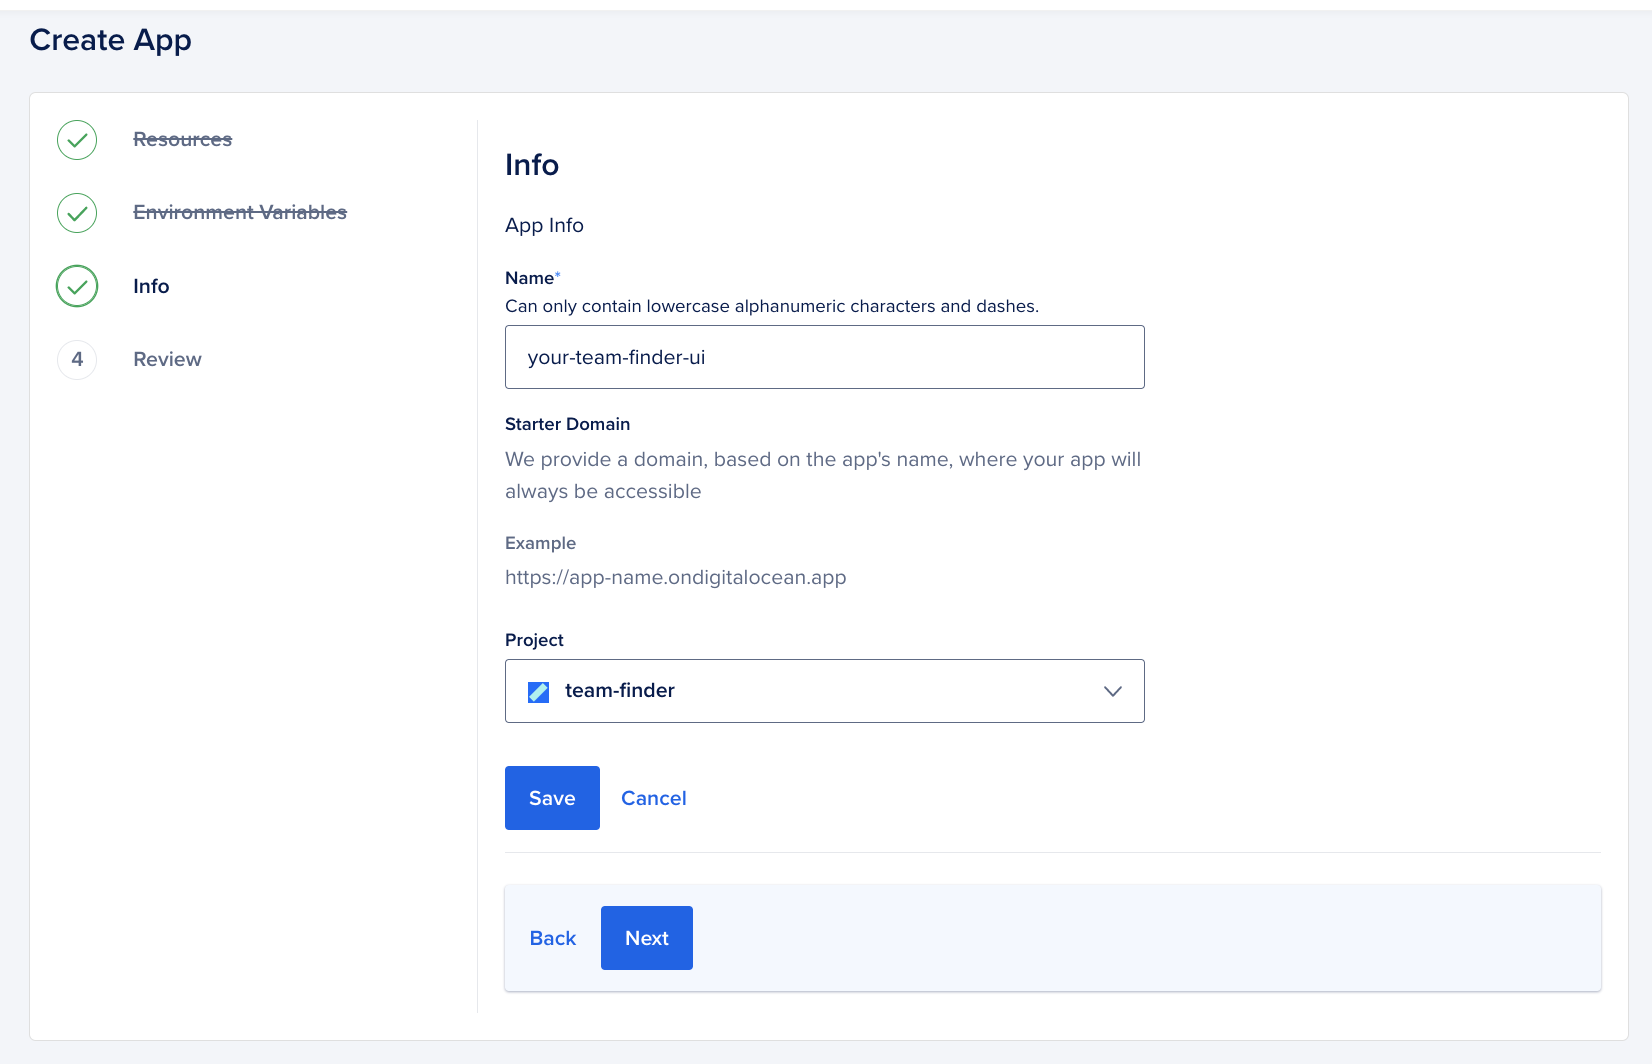Click the 'We provide a domain' description

point(823,475)
